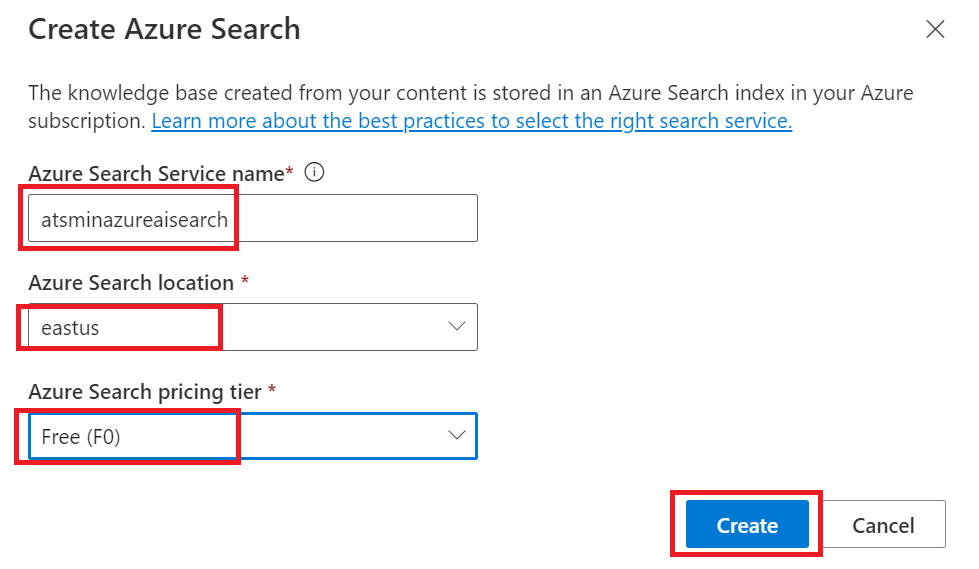Click the Create button
979x569 pixels.
click(747, 524)
